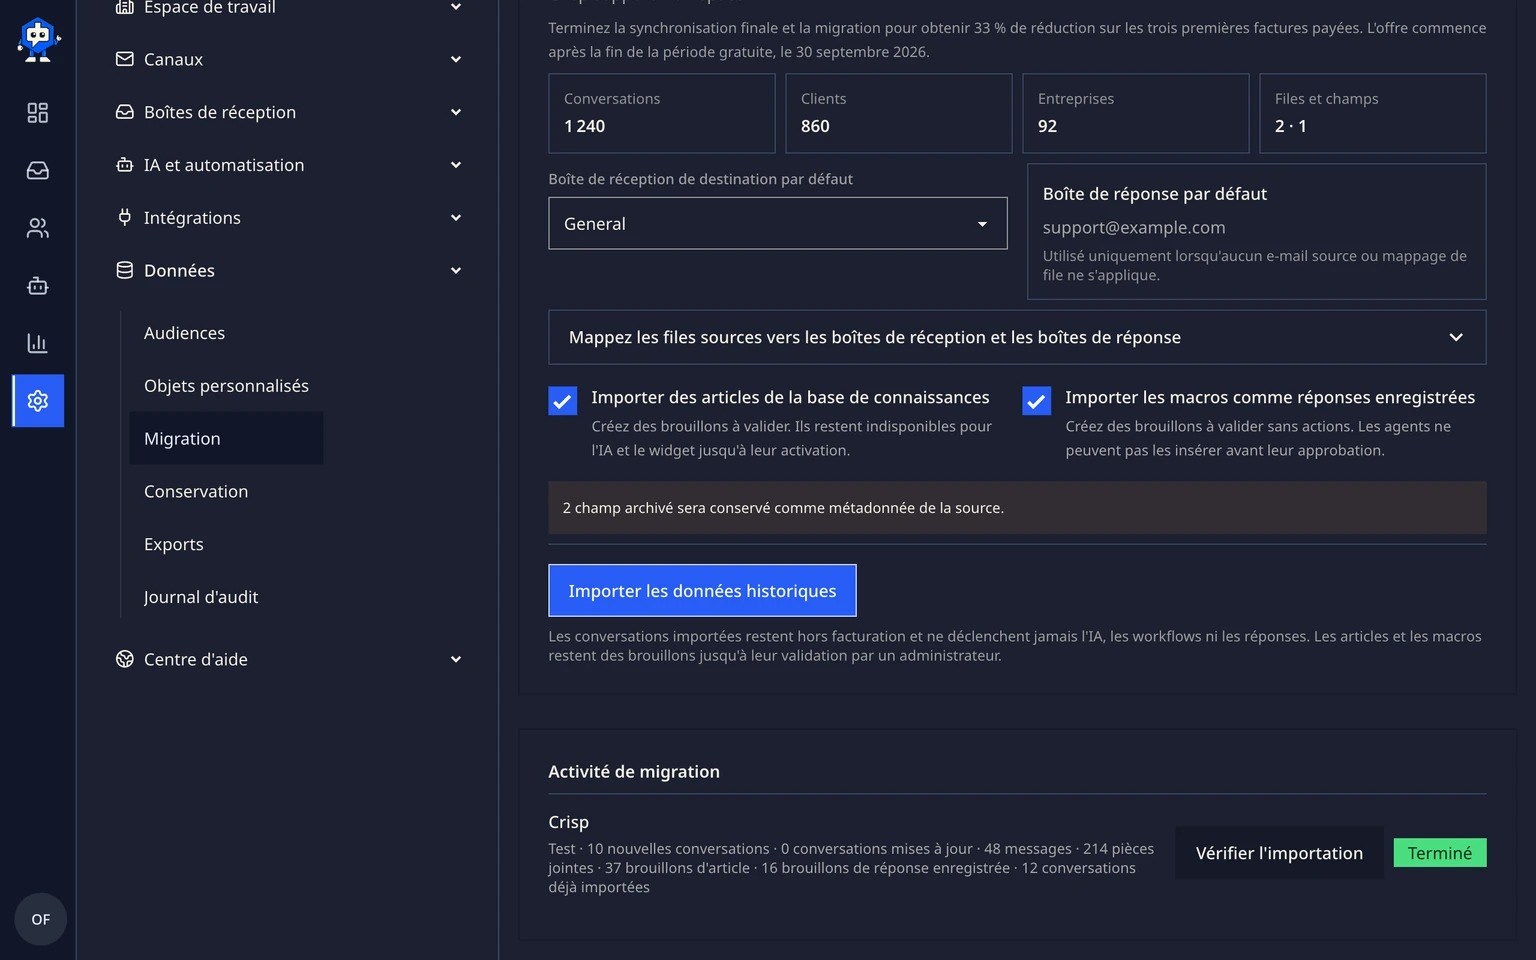Click the Canaux envelope icon
This screenshot has width=1536, height=960.
pyautogui.click(x=125, y=59)
